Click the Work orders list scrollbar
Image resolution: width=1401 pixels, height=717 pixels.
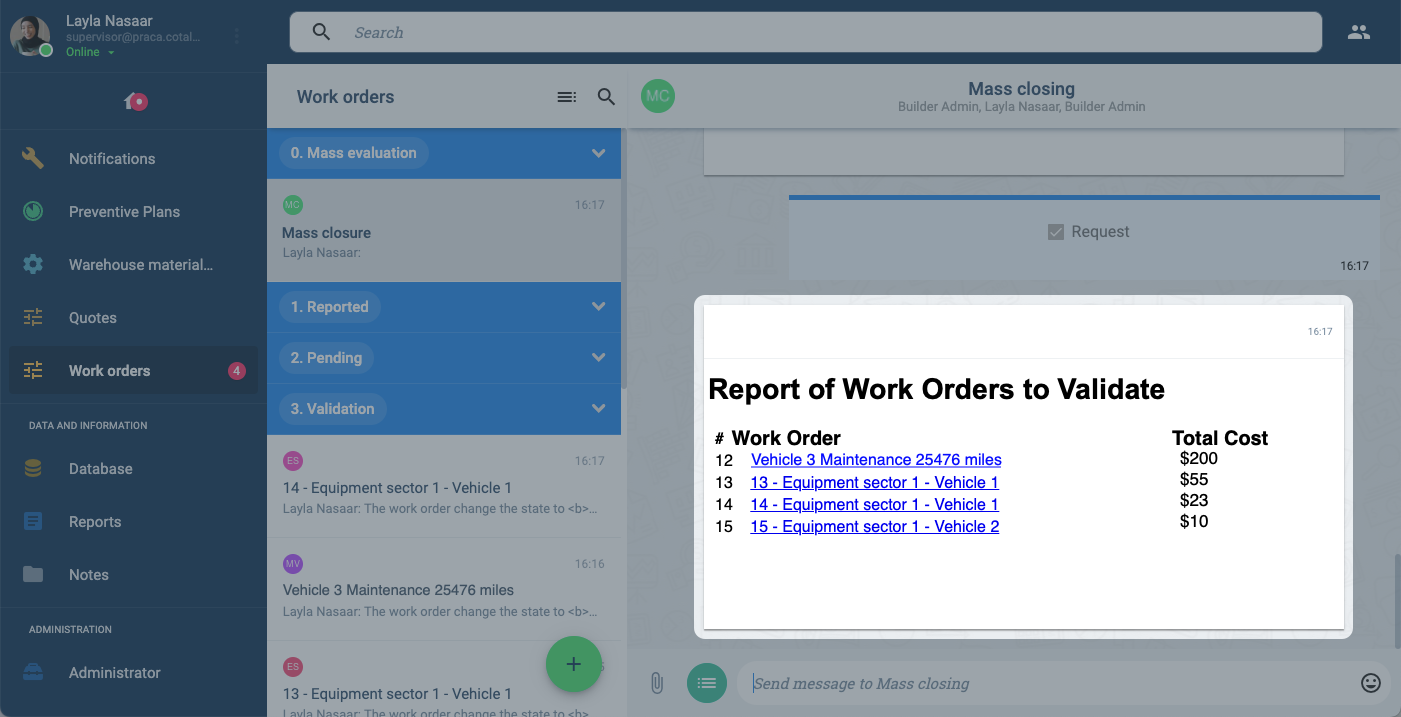coord(624,260)
